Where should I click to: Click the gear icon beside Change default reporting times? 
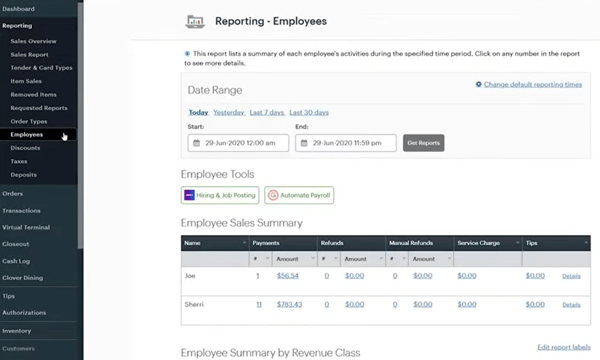[x=478, y=84]
